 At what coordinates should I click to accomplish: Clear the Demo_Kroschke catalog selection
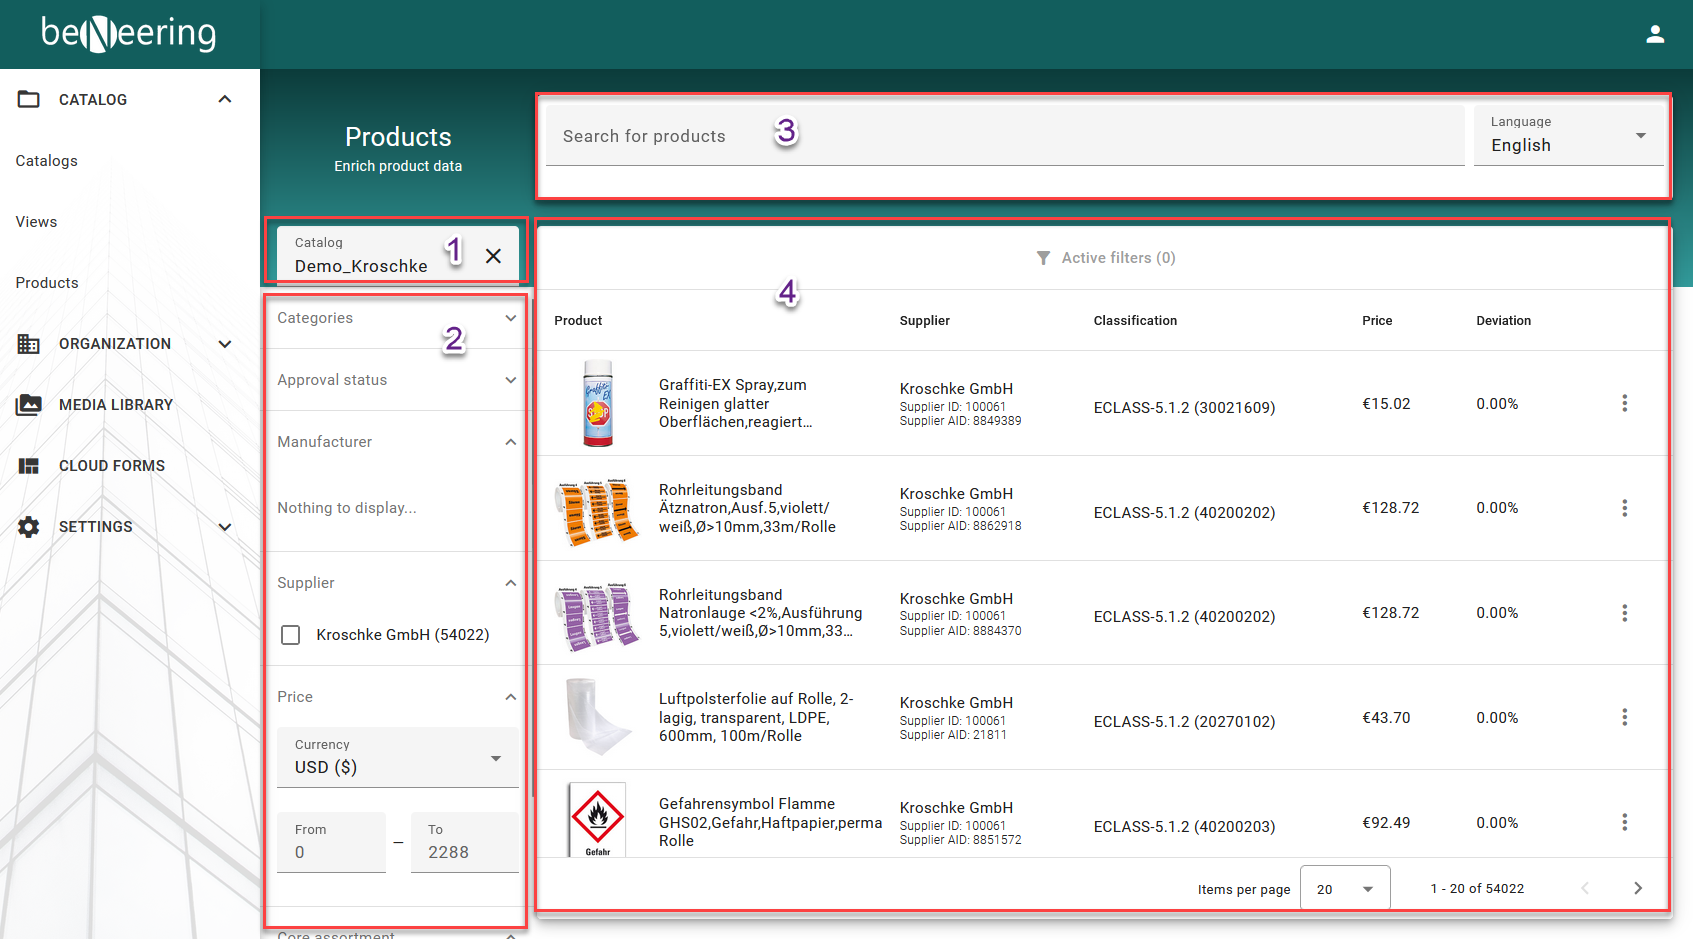click(x=493, y=256)
